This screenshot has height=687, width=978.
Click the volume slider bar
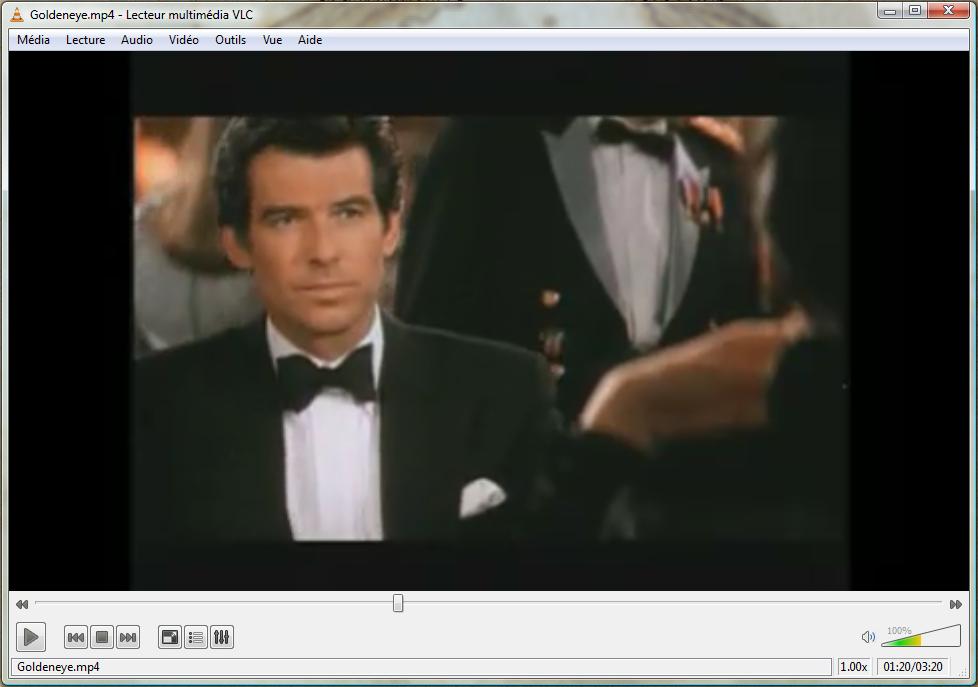point(921,636)
